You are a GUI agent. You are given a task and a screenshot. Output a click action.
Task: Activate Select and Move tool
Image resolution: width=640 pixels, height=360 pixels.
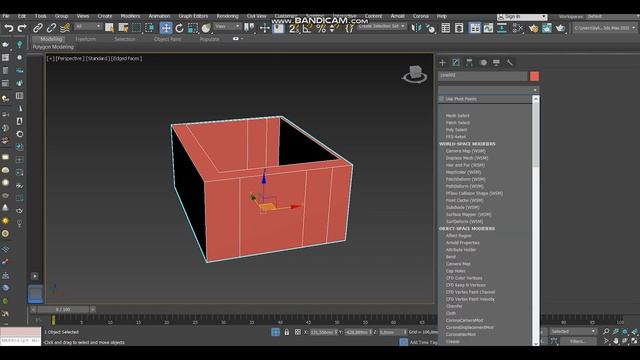point(166,28)
